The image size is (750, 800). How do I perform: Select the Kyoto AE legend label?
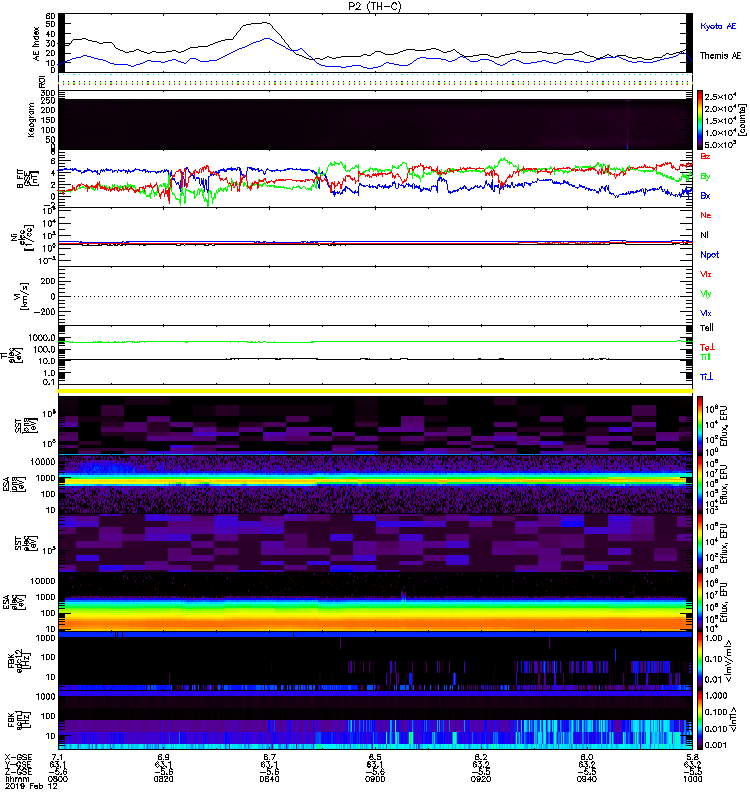click(718, 26)
